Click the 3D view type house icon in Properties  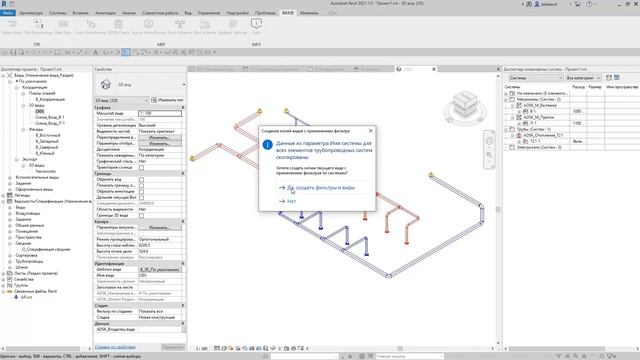(106, 84)
